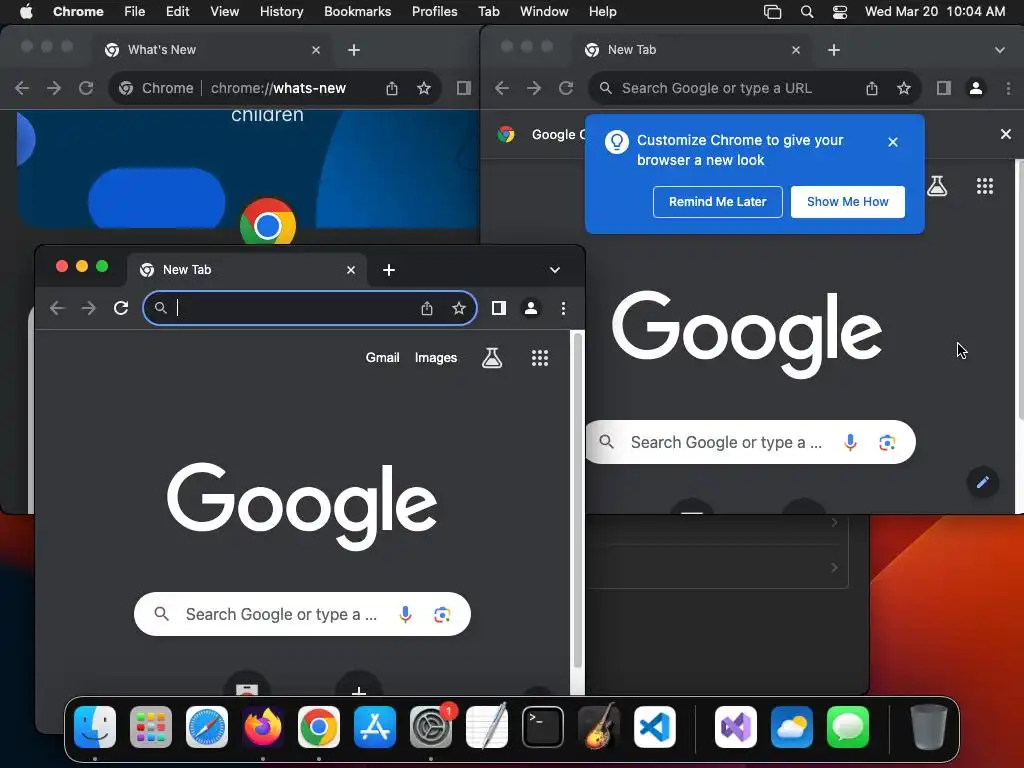Reload the page in the front New Tab window
This screenshot has width=1024, height=768.
[x=121, y=308]
